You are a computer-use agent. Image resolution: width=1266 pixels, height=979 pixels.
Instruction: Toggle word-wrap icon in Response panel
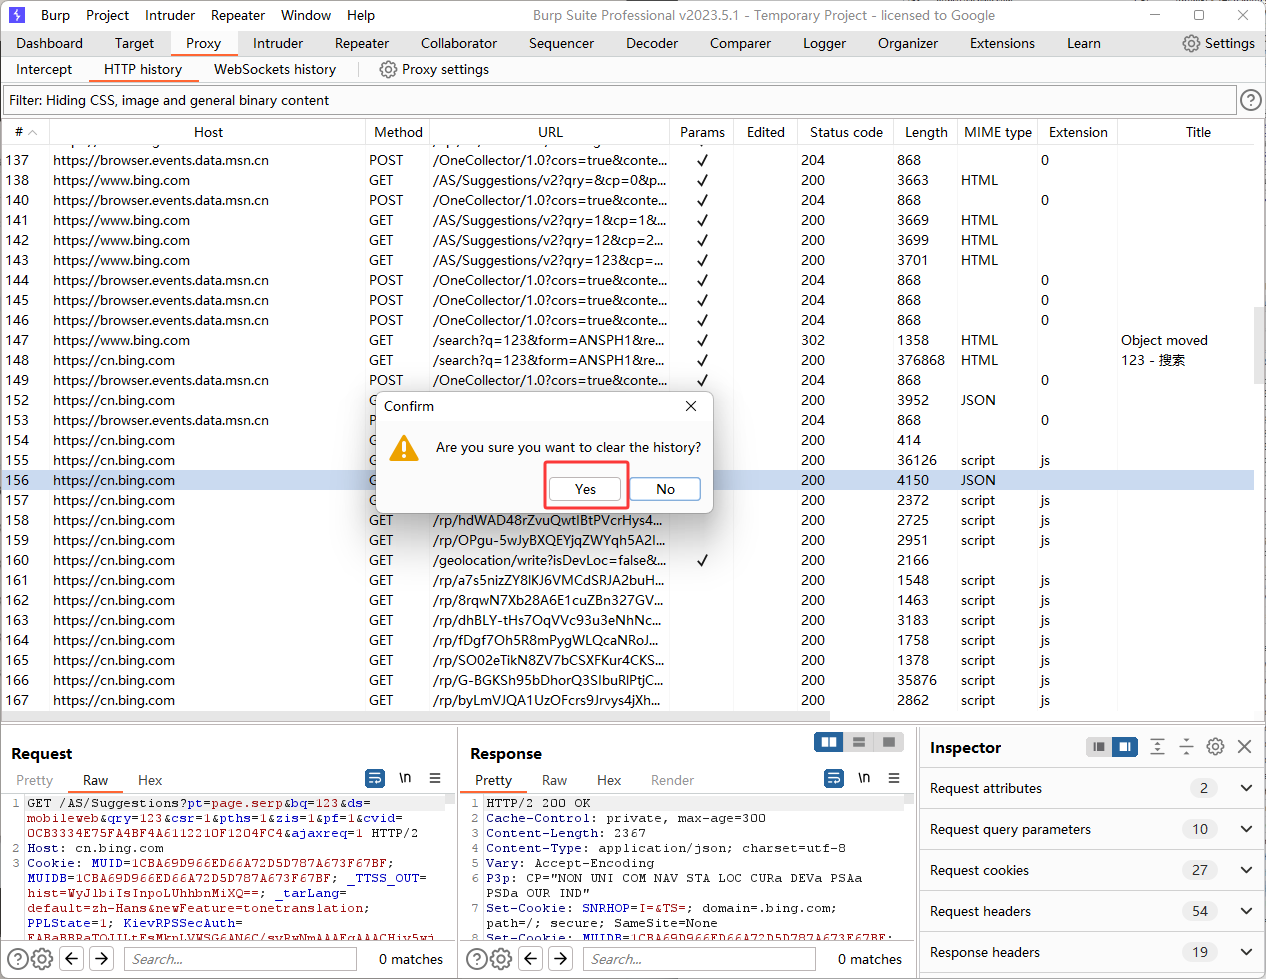click(x=834, y=777)
